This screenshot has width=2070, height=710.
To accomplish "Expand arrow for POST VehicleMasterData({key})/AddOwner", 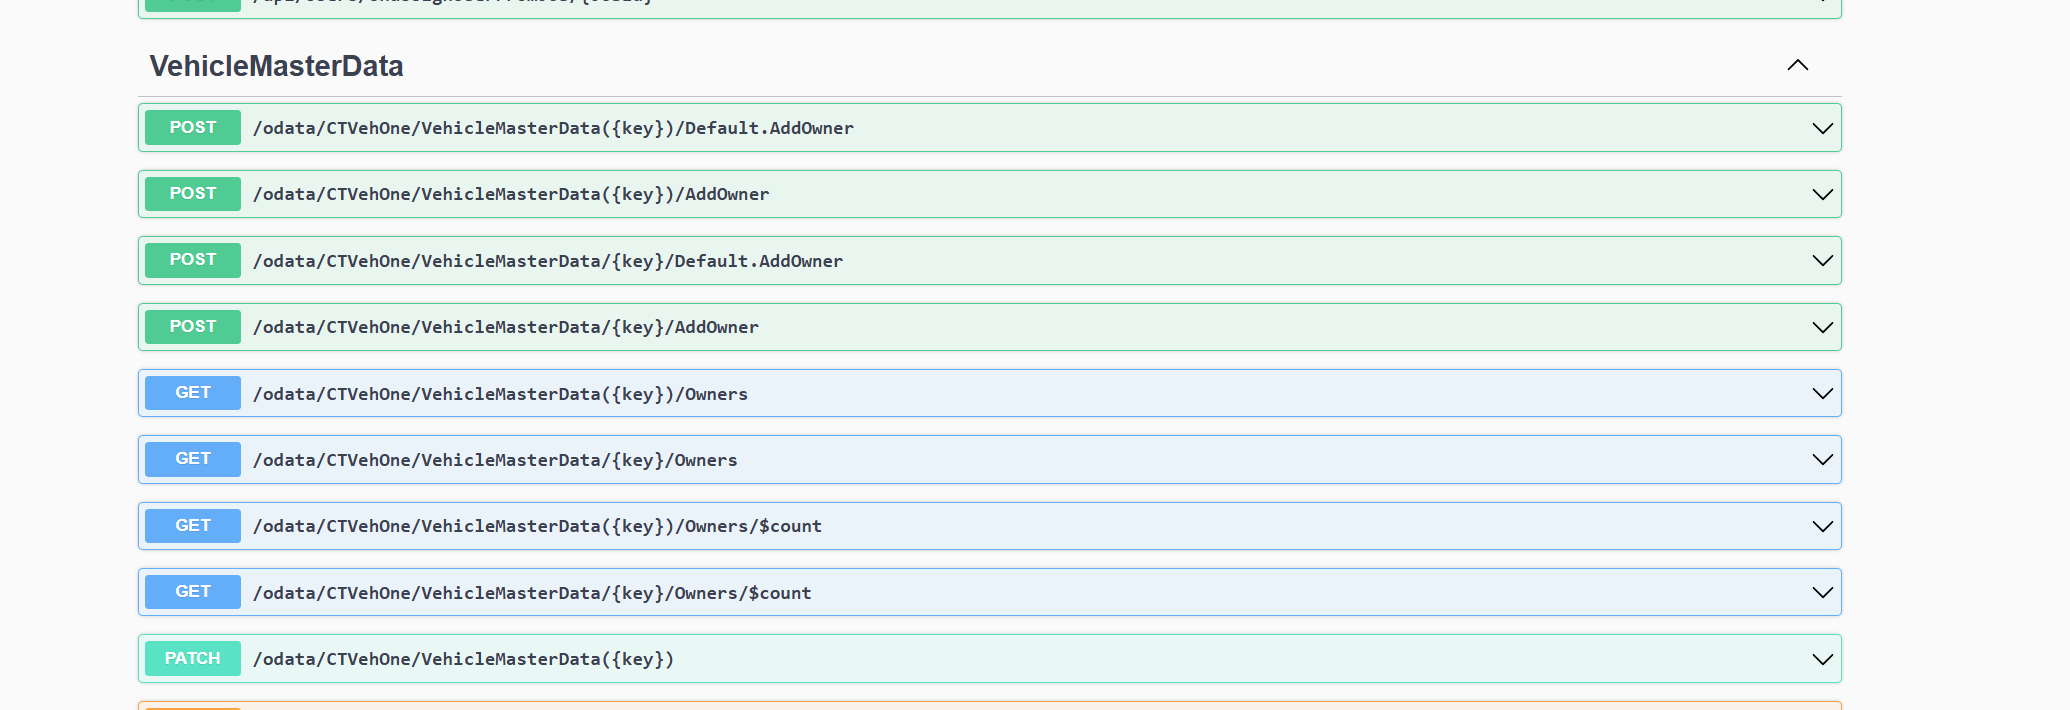I will tap(1822, 194).
